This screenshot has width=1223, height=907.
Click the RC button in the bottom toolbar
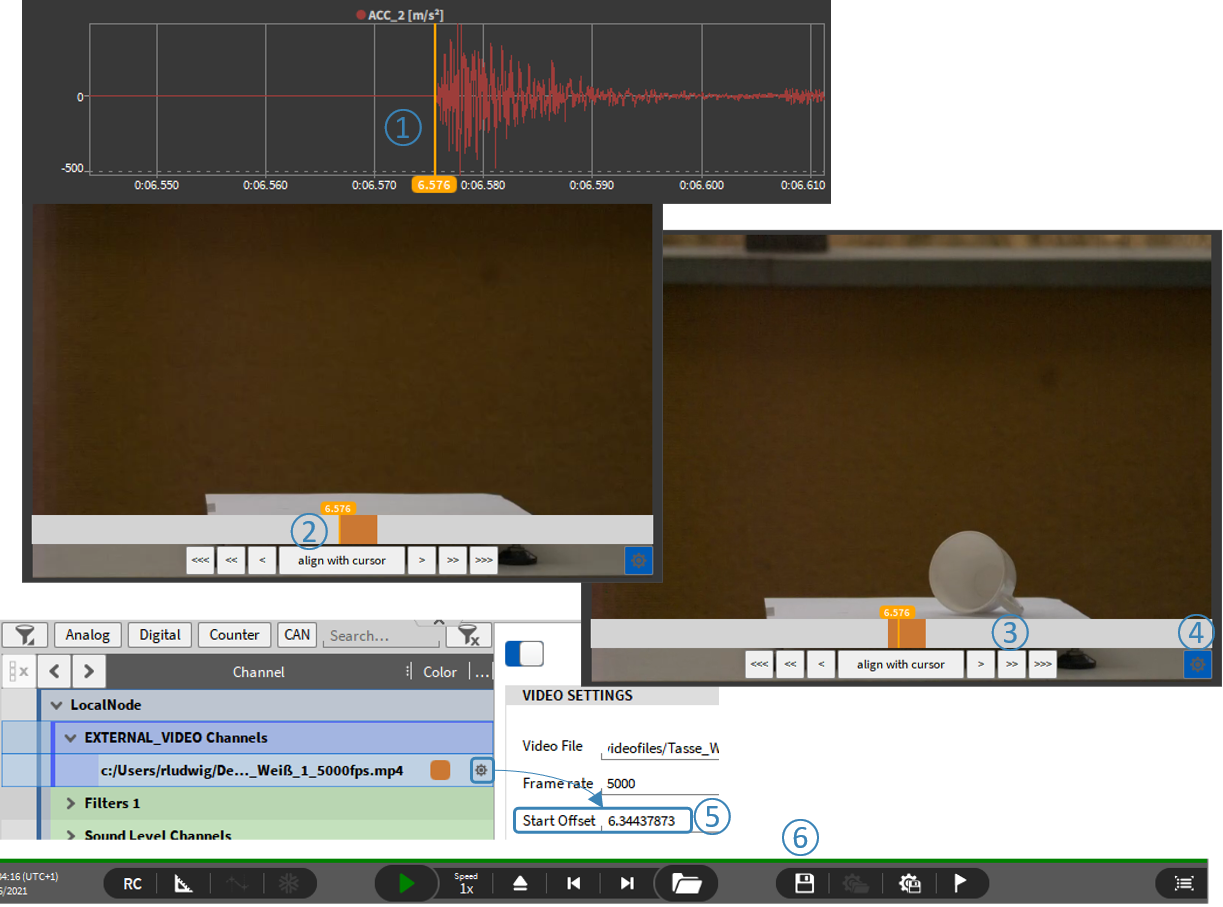pos(132,883)
